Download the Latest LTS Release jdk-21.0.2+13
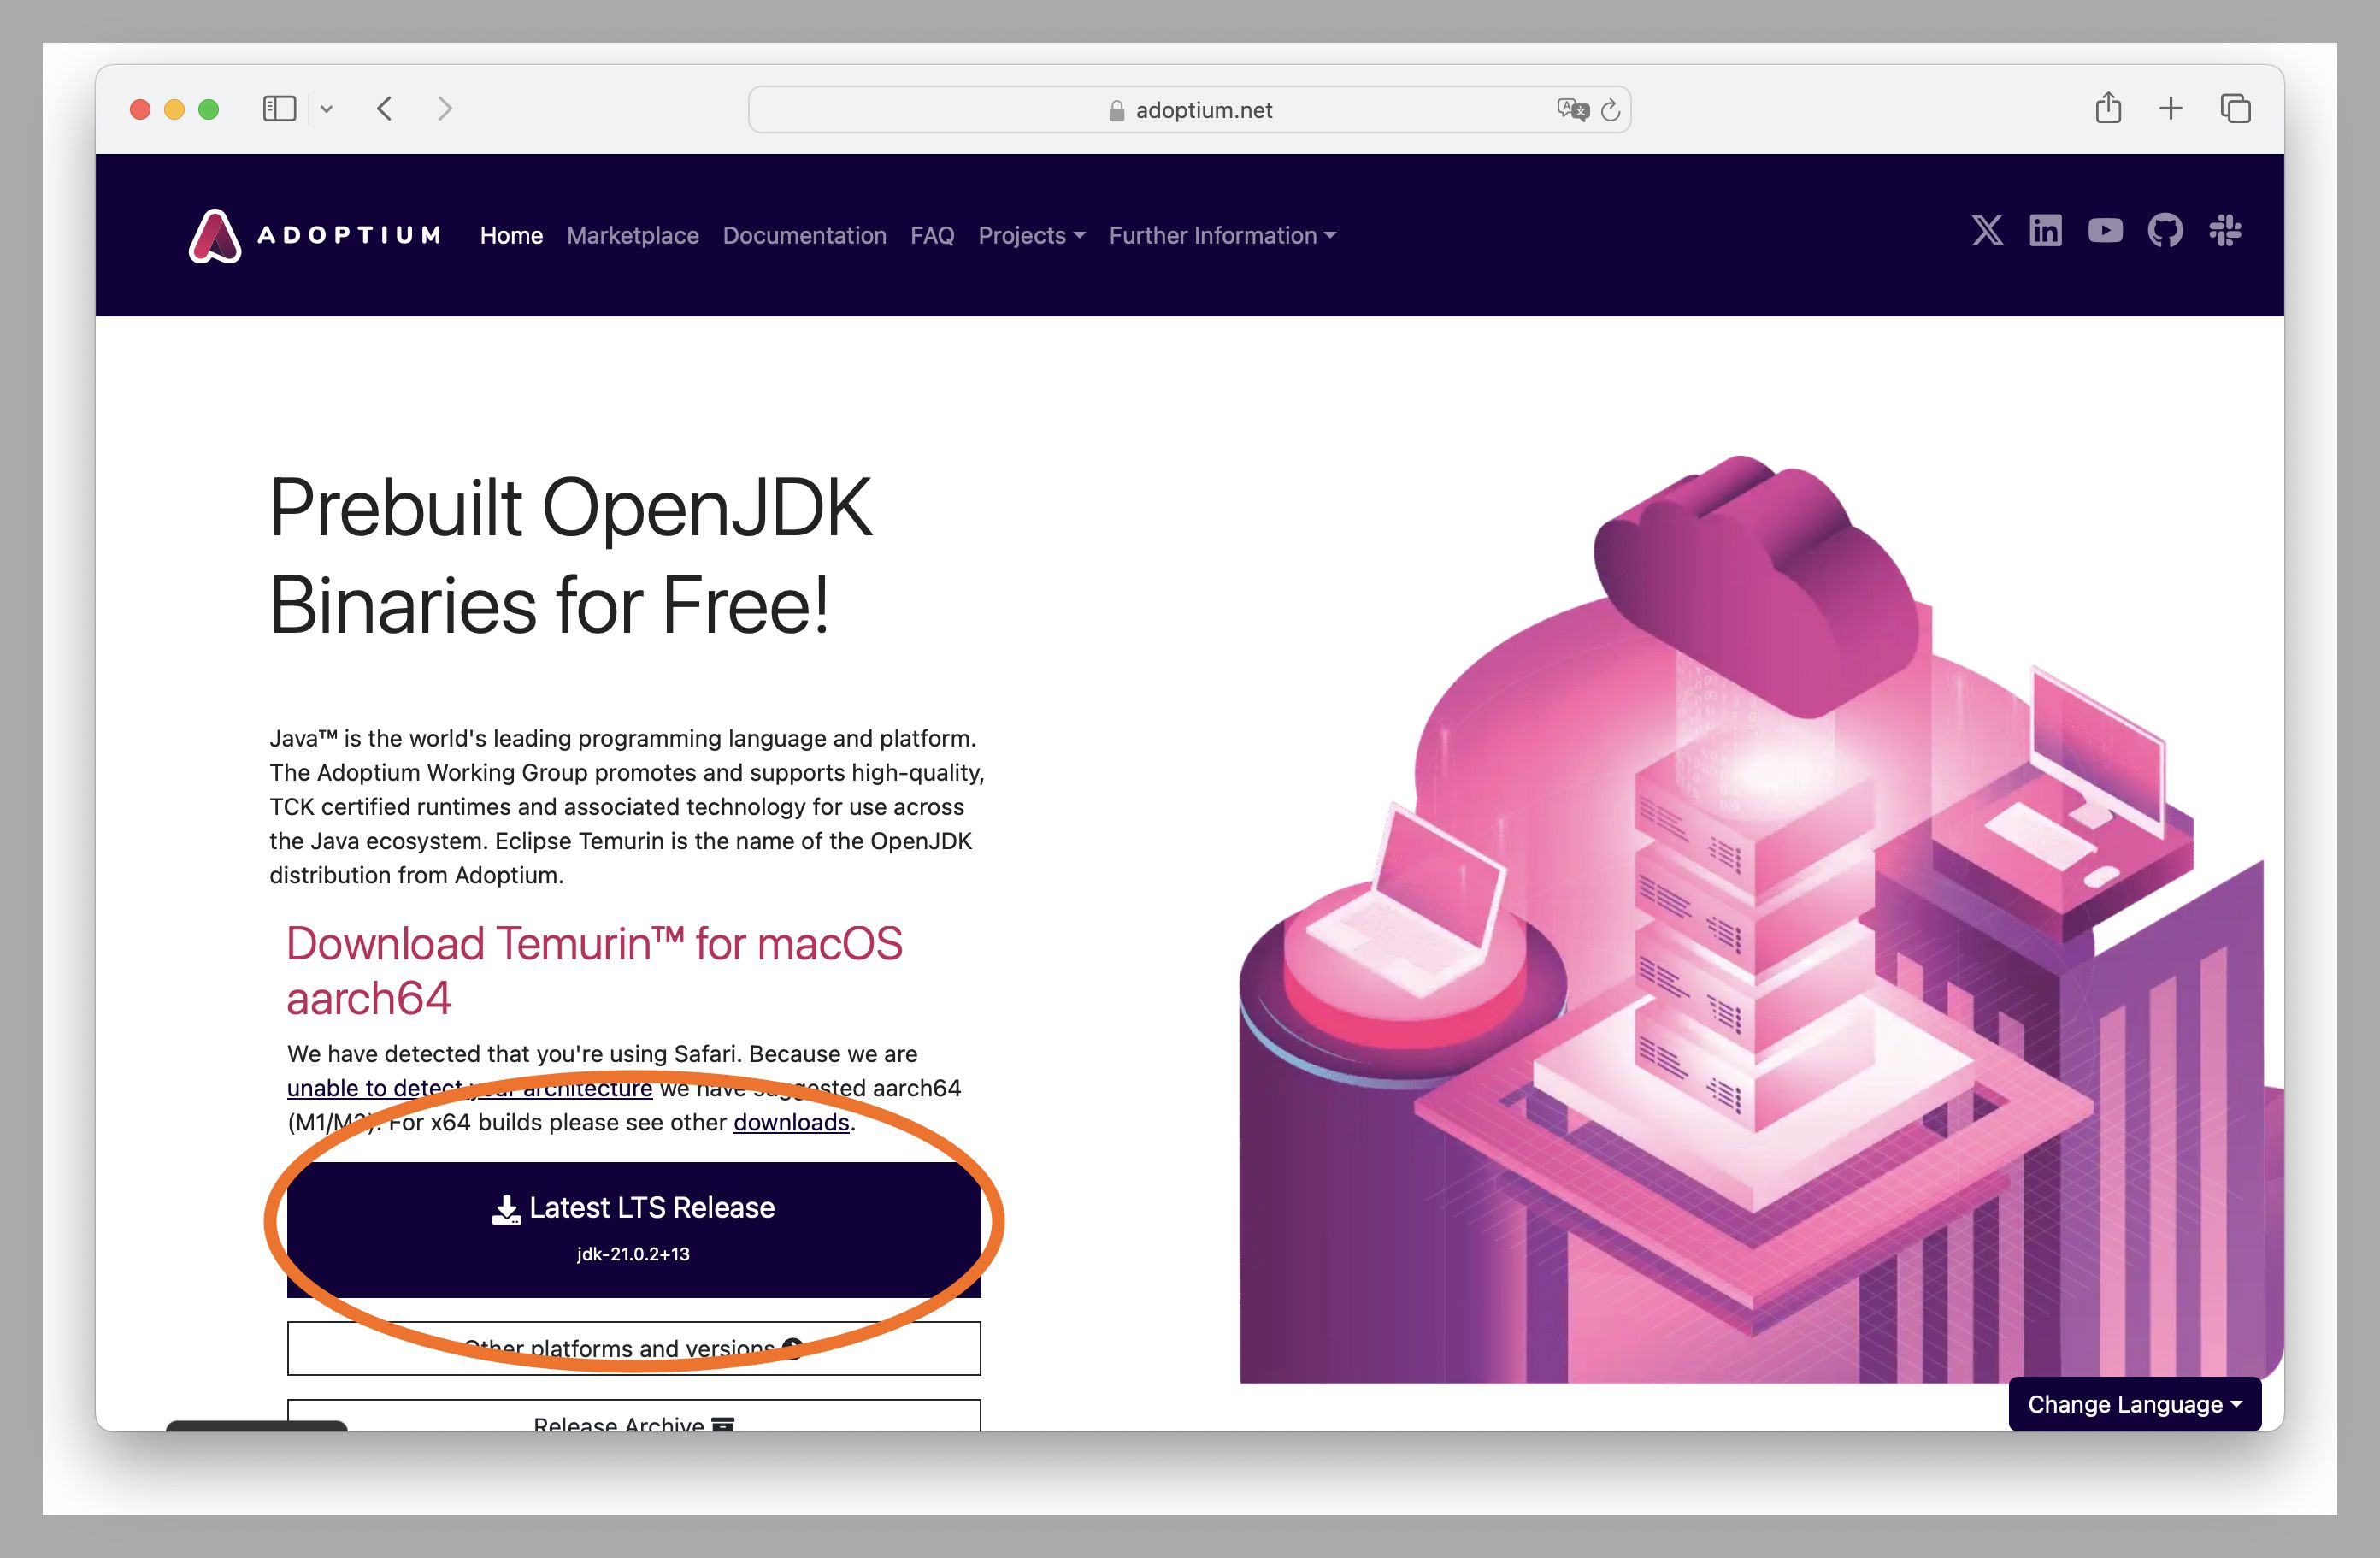The width and height of the screenshot is (2380, 1558). pyautogui.click(x=633, y=1229)
